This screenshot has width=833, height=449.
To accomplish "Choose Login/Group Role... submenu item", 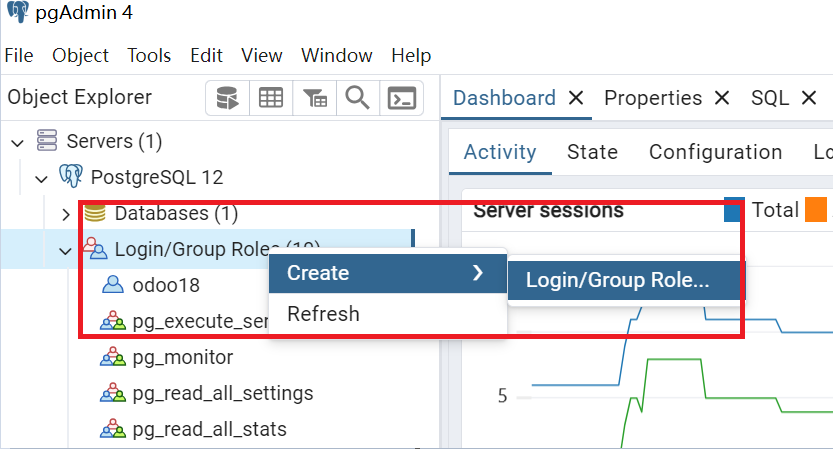I will tap(626, 280).
